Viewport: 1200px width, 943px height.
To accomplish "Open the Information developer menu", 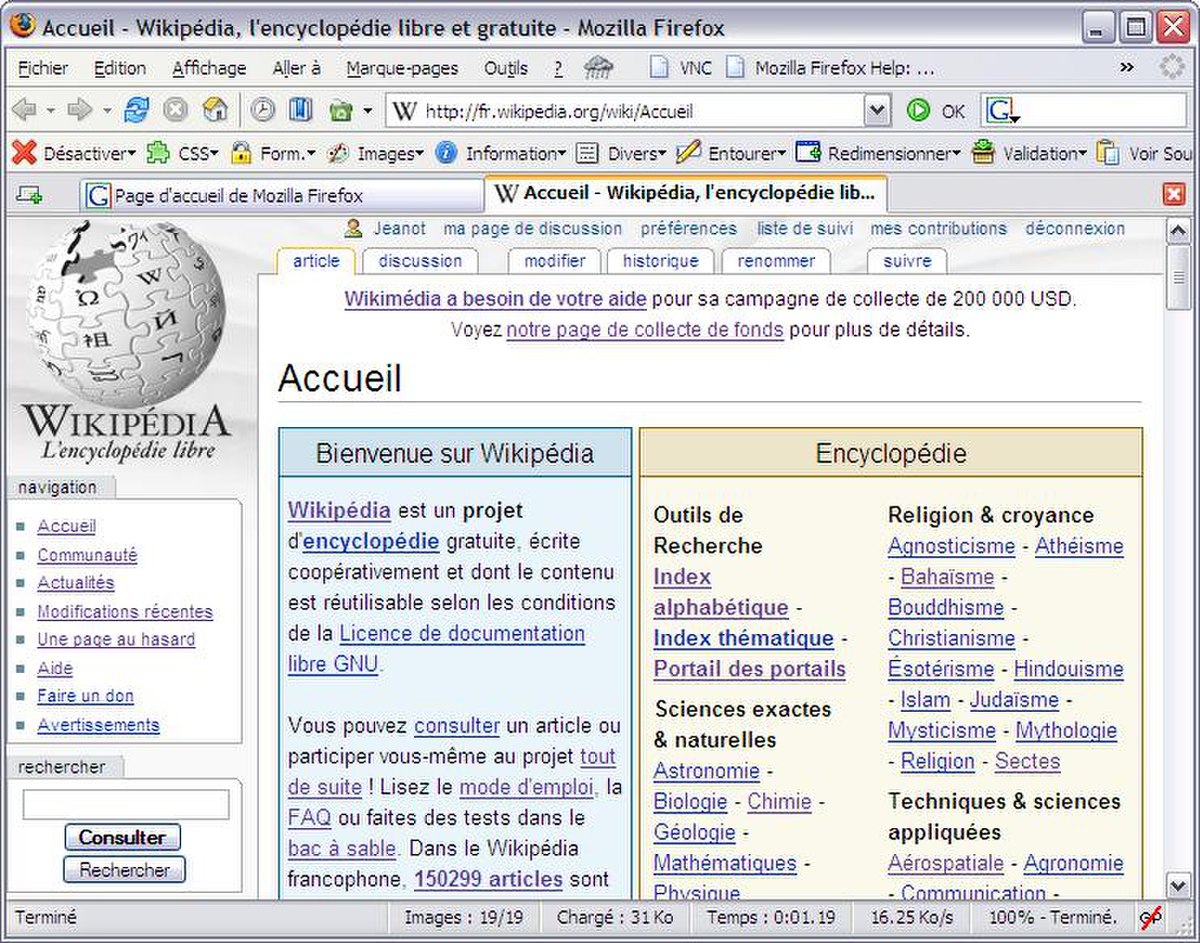I will pyautogui.click(x=501, y=153).
